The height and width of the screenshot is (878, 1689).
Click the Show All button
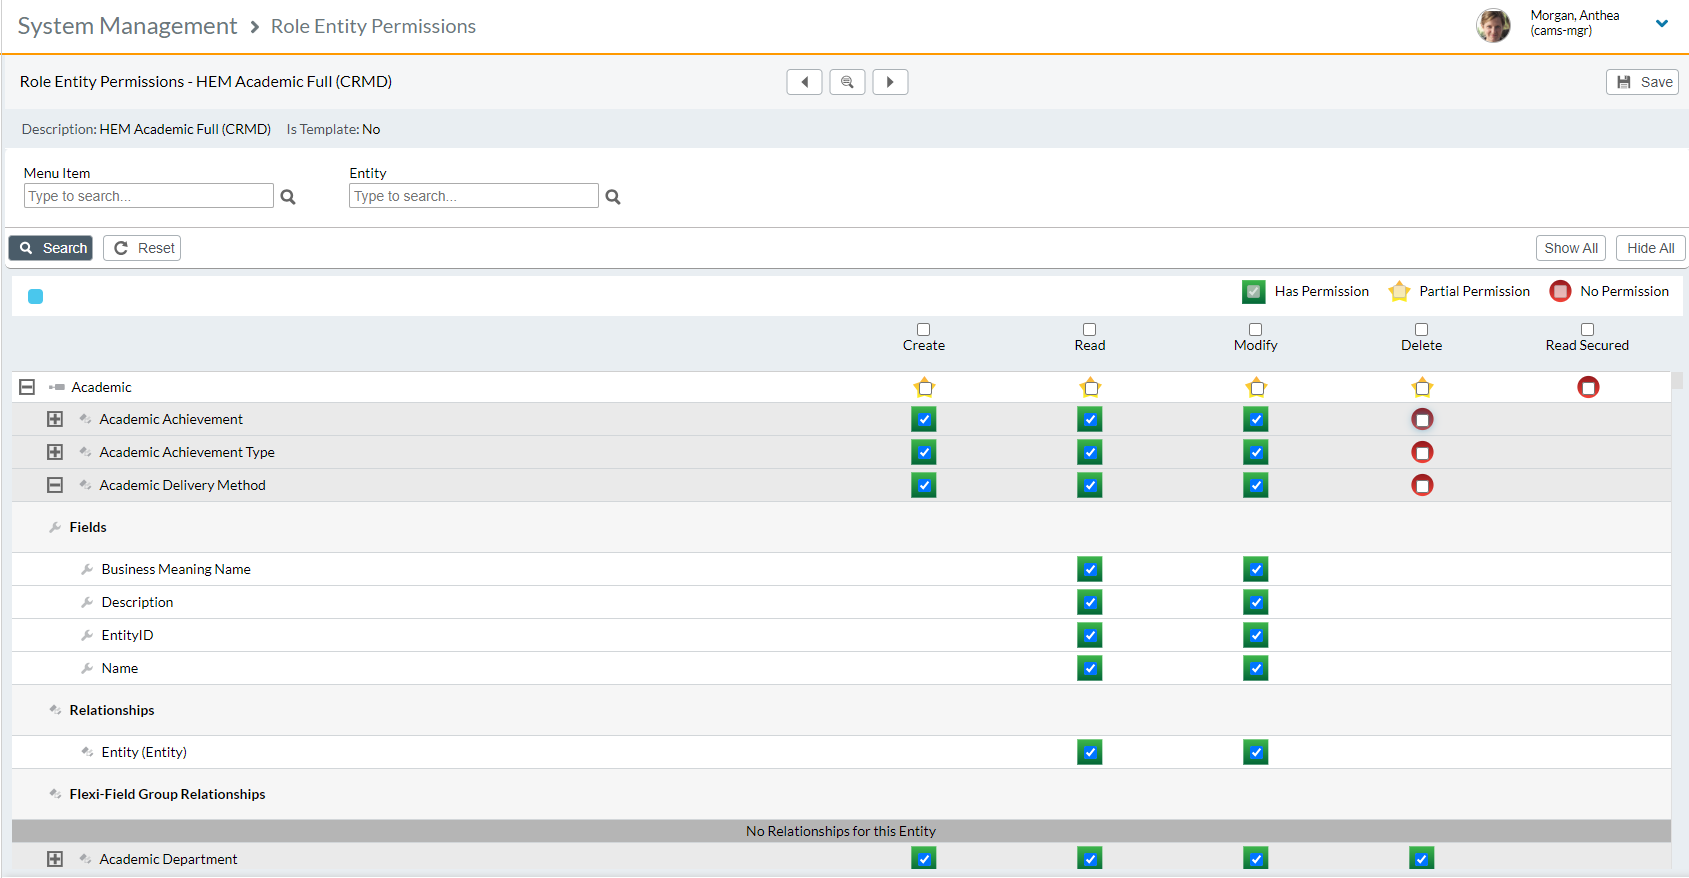tap(1570, 248)
